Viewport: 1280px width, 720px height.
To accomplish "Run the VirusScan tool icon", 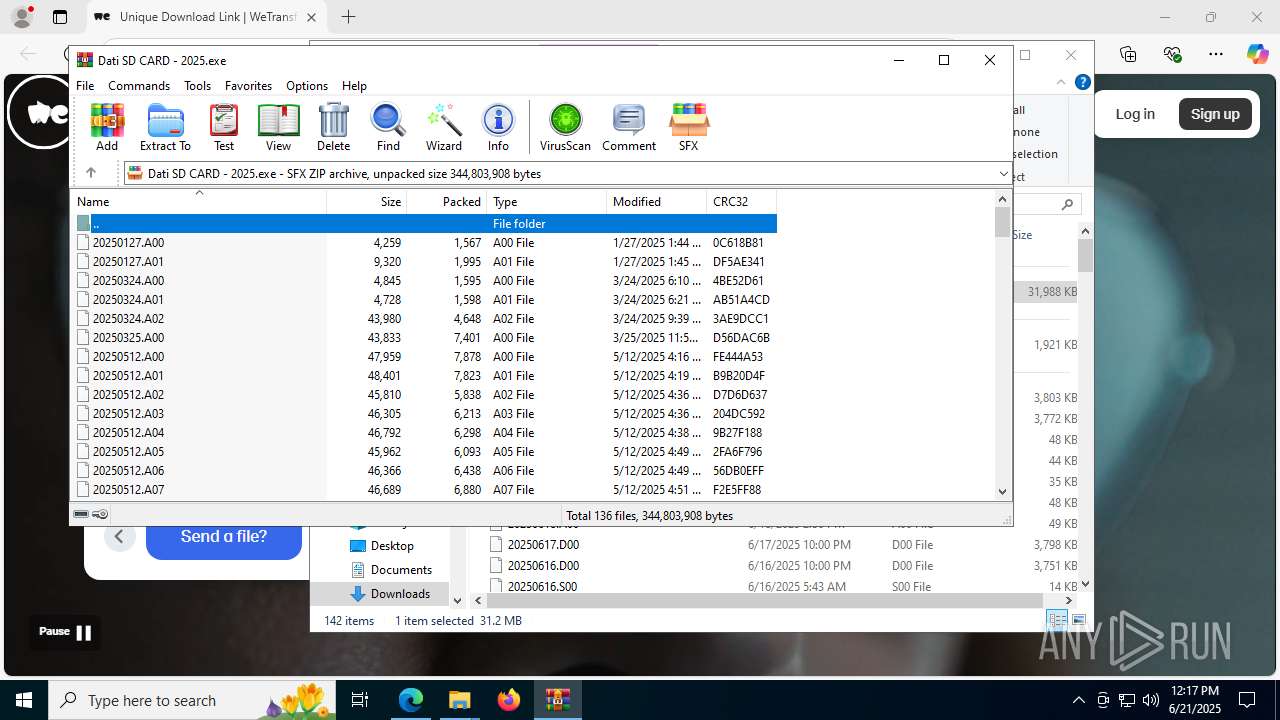I will [x=566, y=127].
